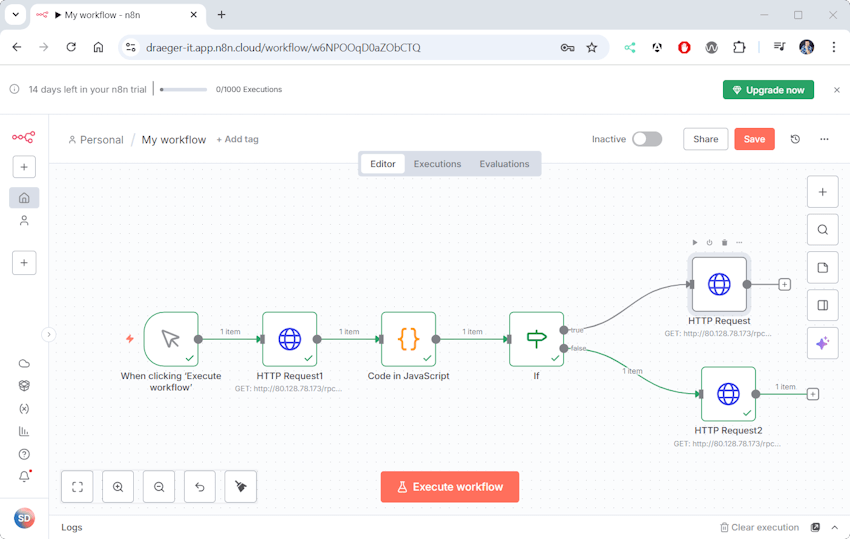
Task: Open workflow history clock icon
Action: click(795, 139)
